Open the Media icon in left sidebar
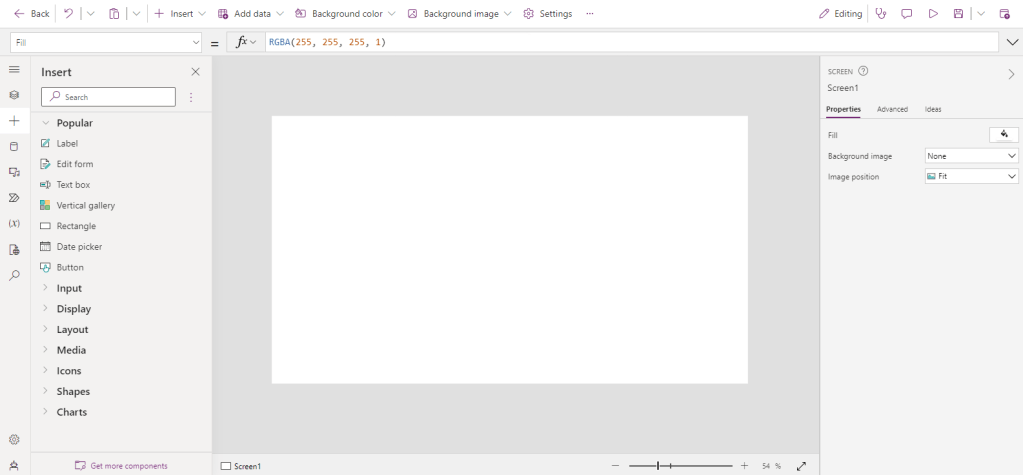The image size is (1023, 475). pyautogui.click(x=14, y=172)
